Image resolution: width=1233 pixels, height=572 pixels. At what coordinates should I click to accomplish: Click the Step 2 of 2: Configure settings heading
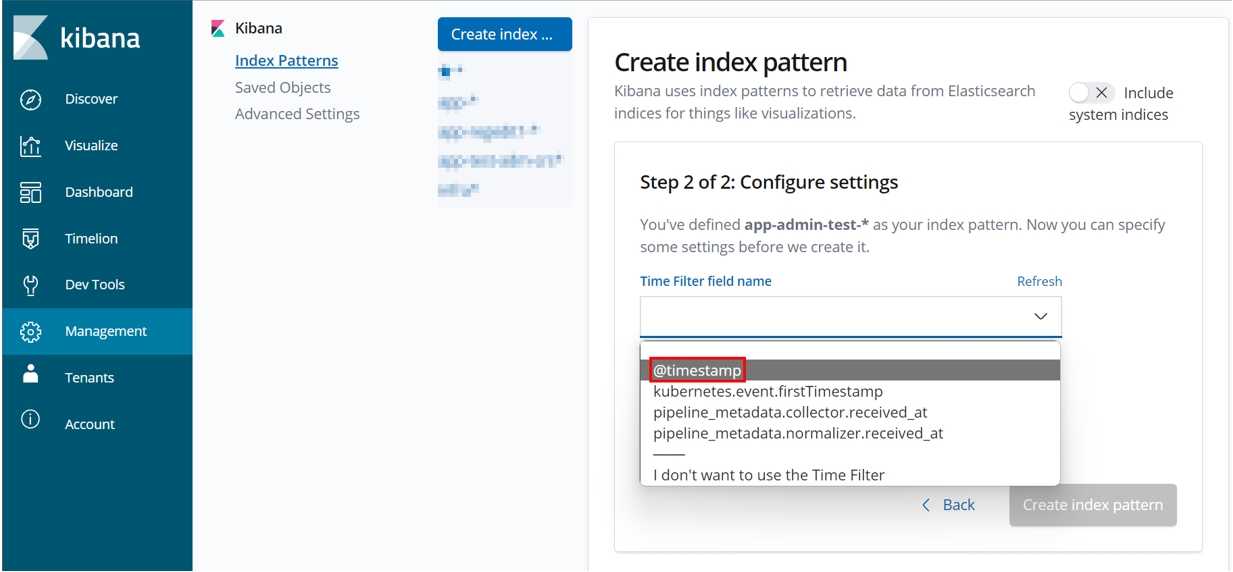[769, 183]
